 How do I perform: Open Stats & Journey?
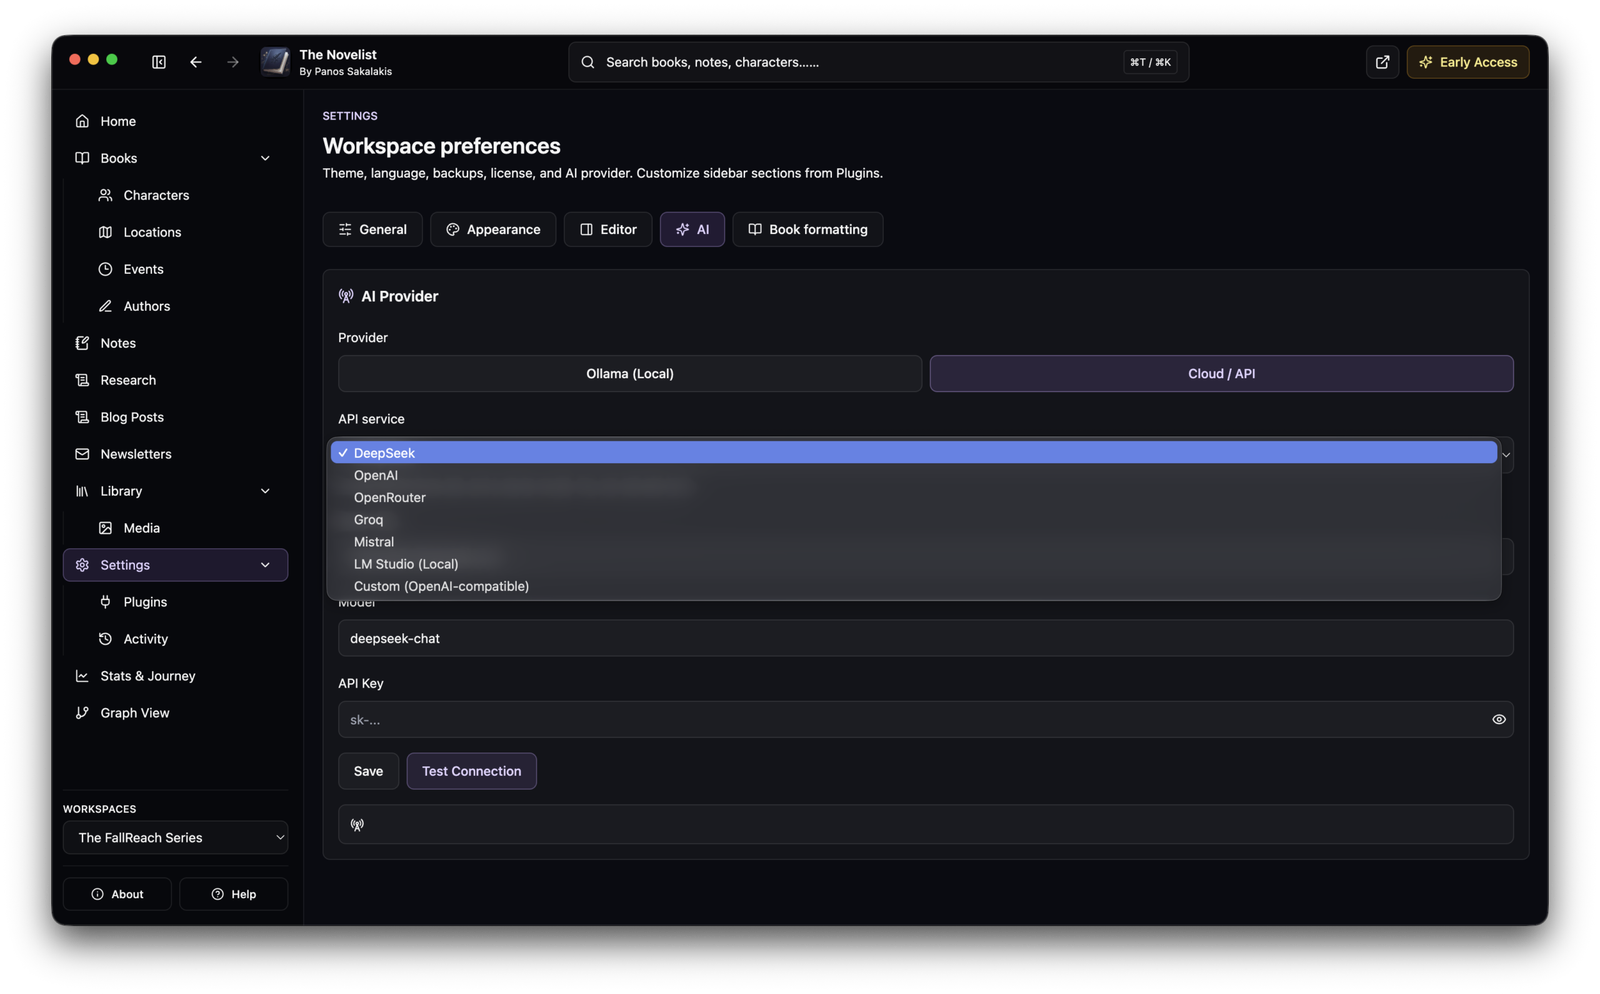click(175, 676)
